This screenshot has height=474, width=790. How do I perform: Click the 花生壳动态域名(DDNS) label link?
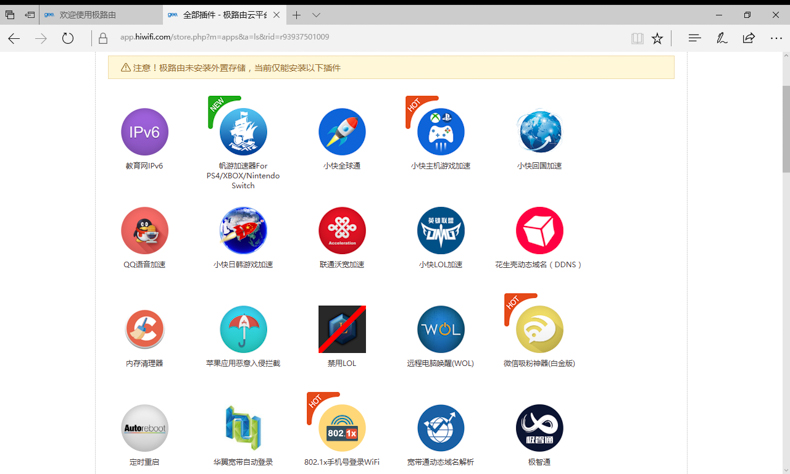539,265
